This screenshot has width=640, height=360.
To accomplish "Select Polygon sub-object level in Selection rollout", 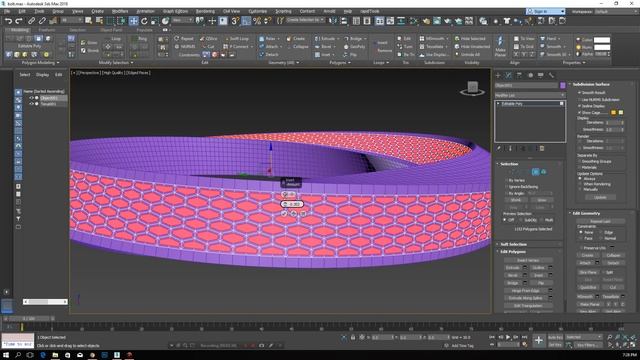I will (x=536, y=172).
